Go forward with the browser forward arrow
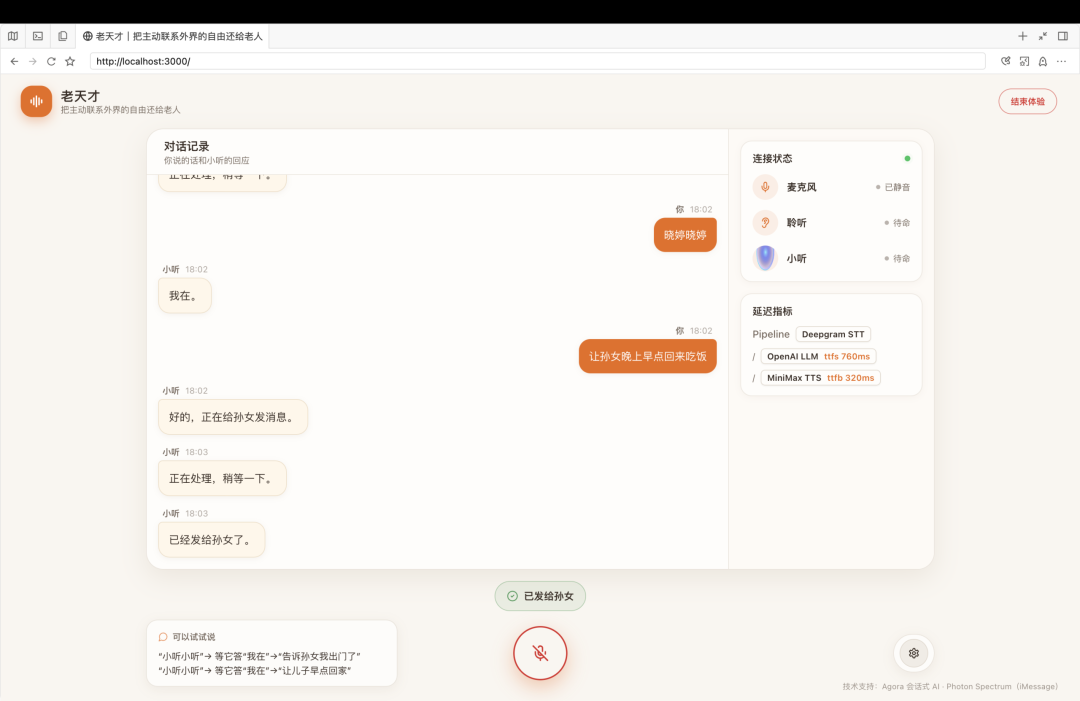 (32, 61)
